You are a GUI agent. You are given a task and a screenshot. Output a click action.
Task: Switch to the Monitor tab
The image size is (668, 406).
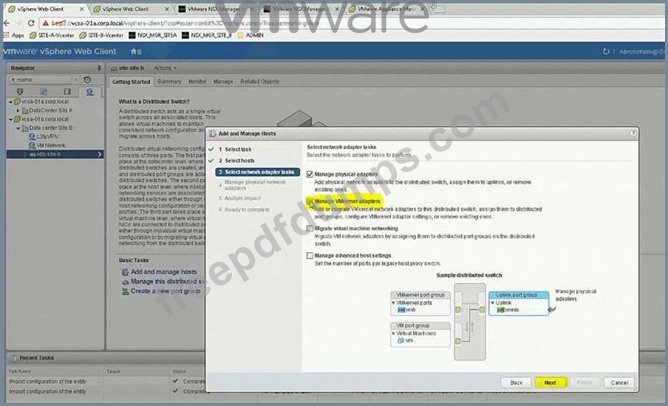[197, 81]
